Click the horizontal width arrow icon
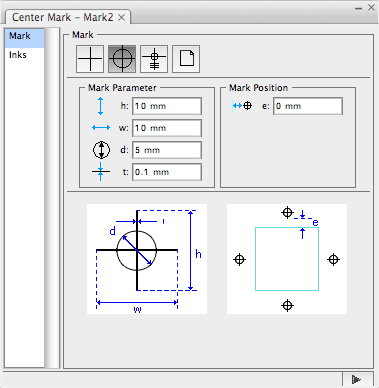 point(101,128)
